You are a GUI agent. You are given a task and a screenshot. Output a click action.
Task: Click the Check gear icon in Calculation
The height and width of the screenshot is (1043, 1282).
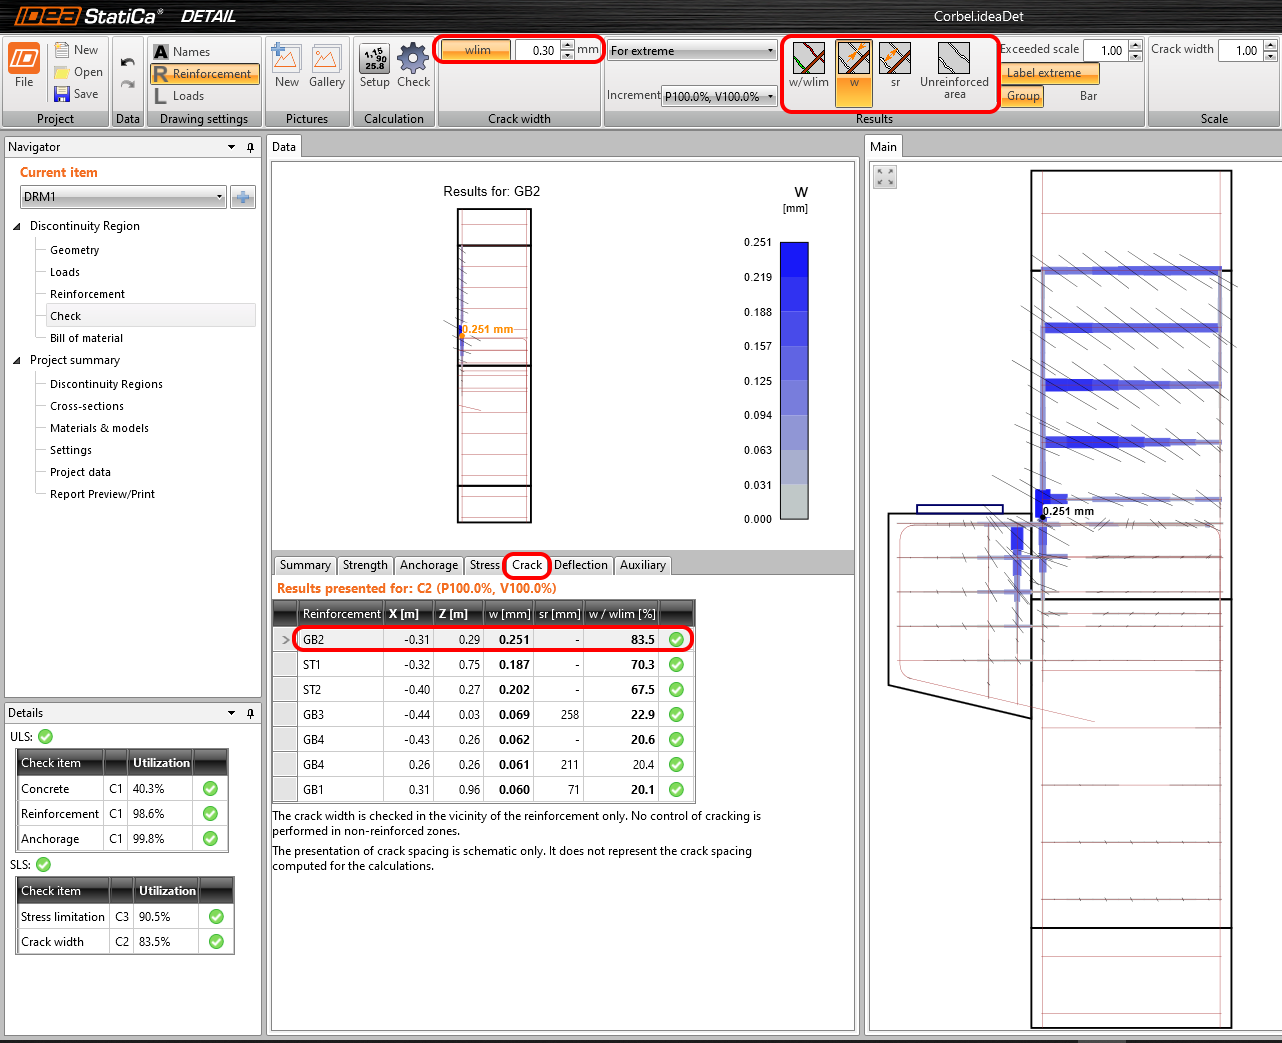pos(413,60)
